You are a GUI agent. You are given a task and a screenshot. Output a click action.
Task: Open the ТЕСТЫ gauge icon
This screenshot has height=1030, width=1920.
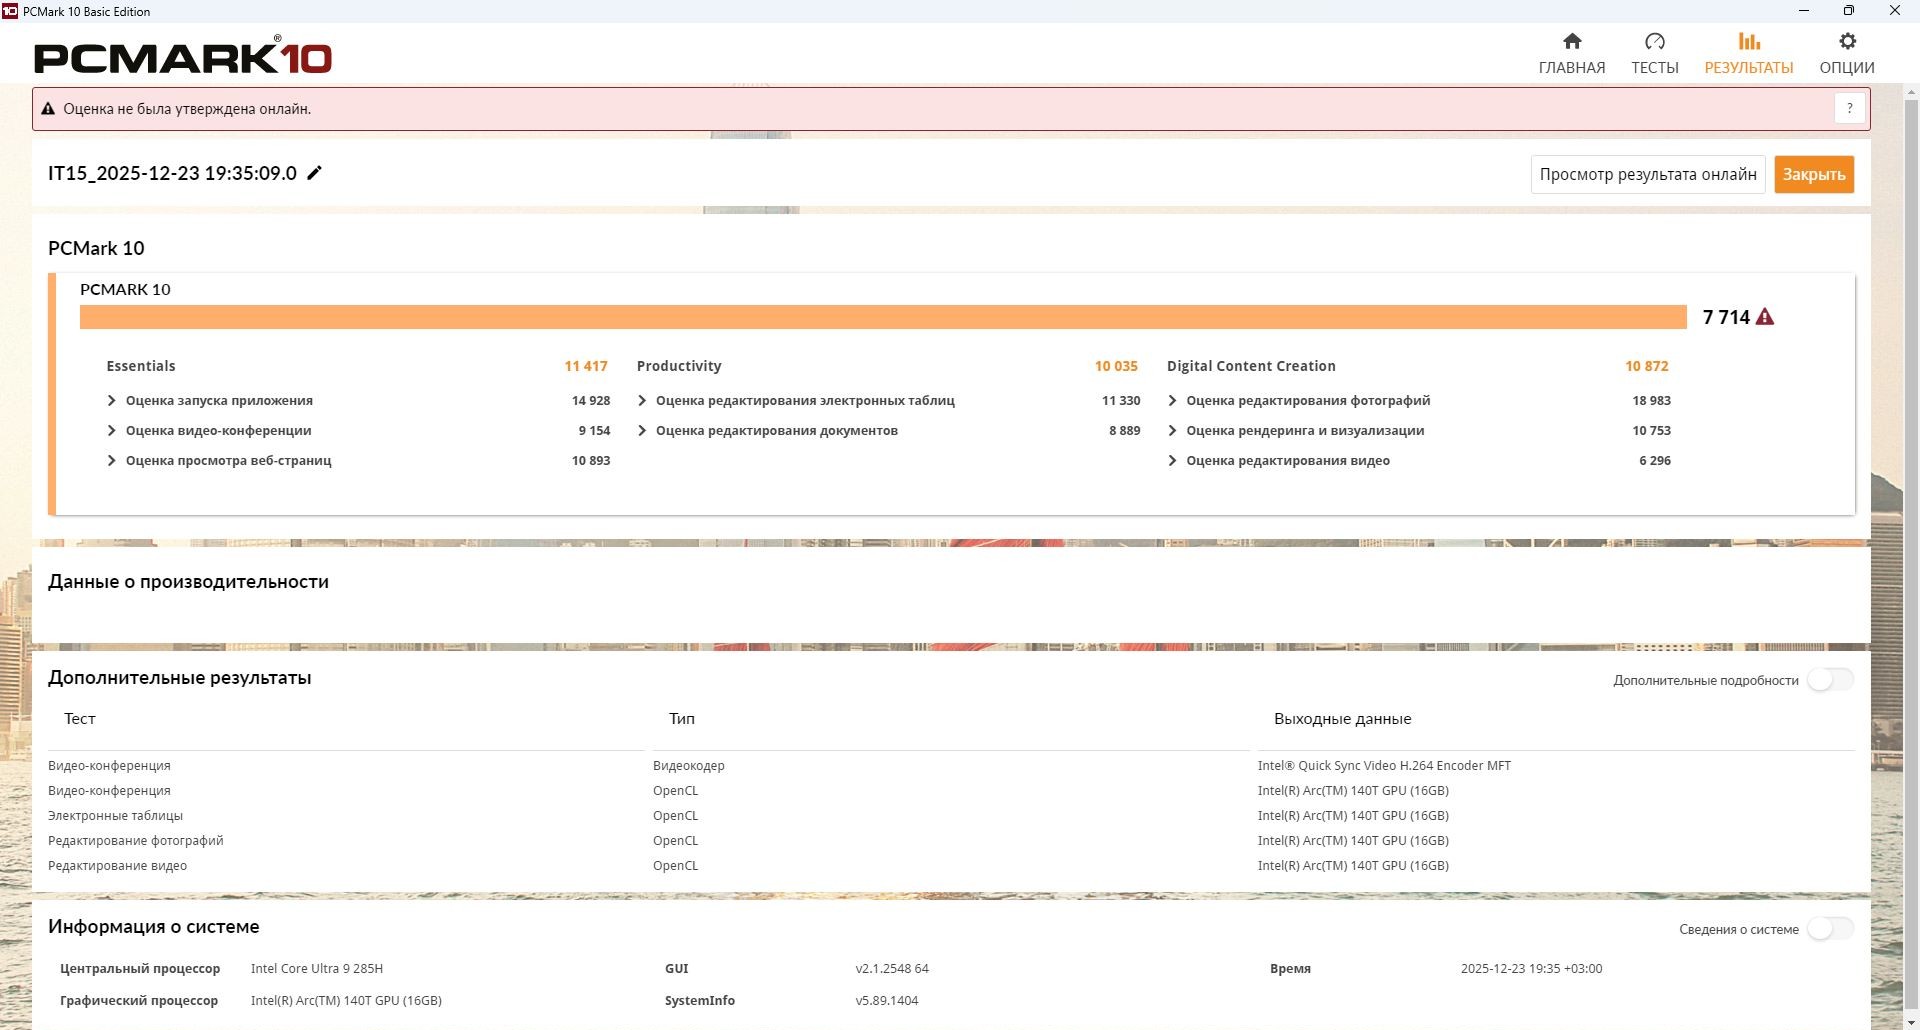click(x=1655, y=41)
